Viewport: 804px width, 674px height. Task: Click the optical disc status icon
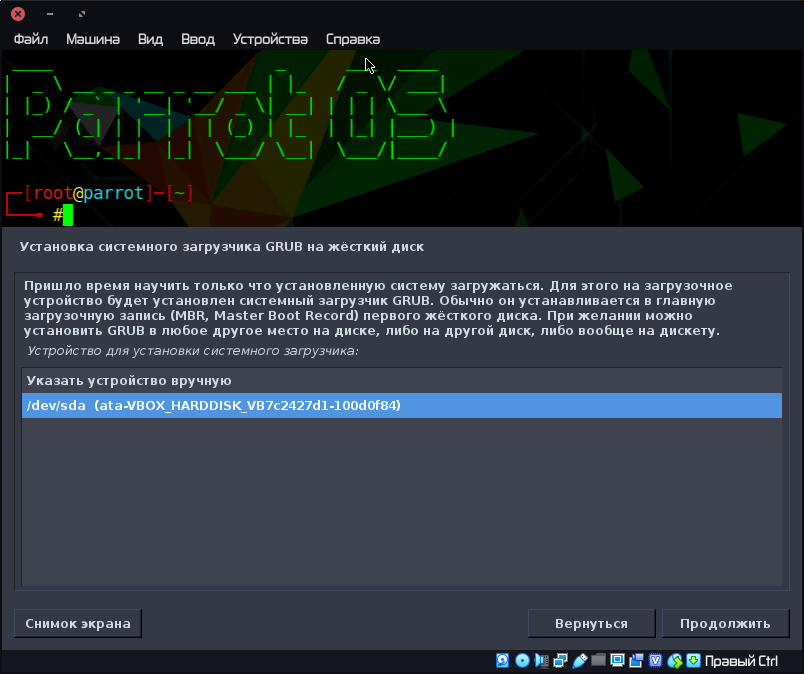[x=522, y=661]
